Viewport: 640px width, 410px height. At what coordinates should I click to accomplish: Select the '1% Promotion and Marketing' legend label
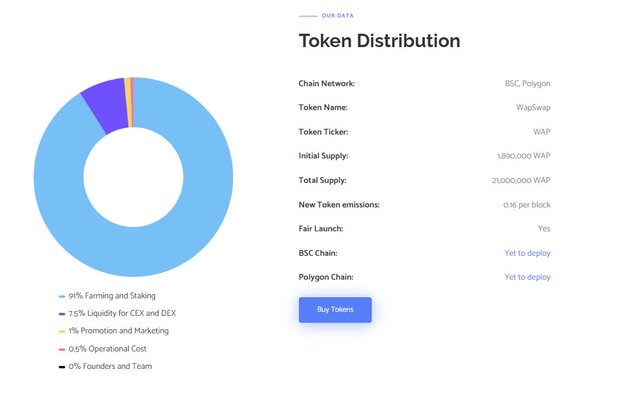118,331
